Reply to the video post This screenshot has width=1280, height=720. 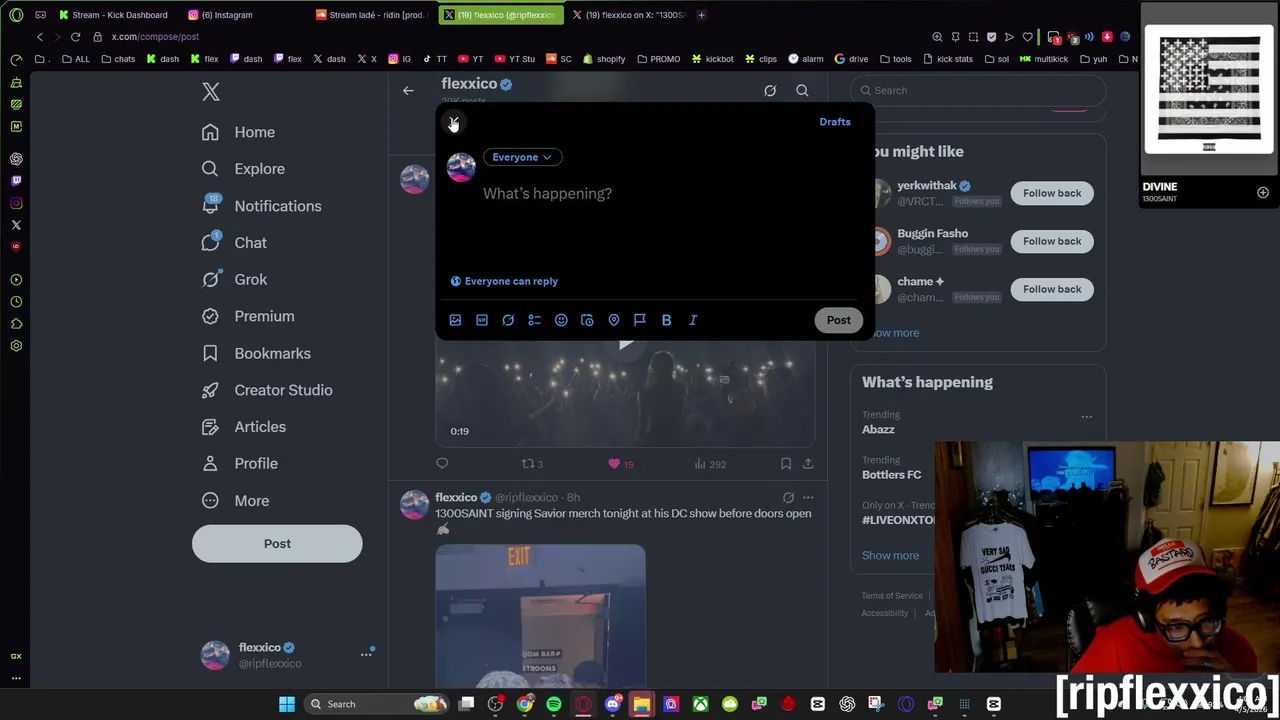pos(442,464)
